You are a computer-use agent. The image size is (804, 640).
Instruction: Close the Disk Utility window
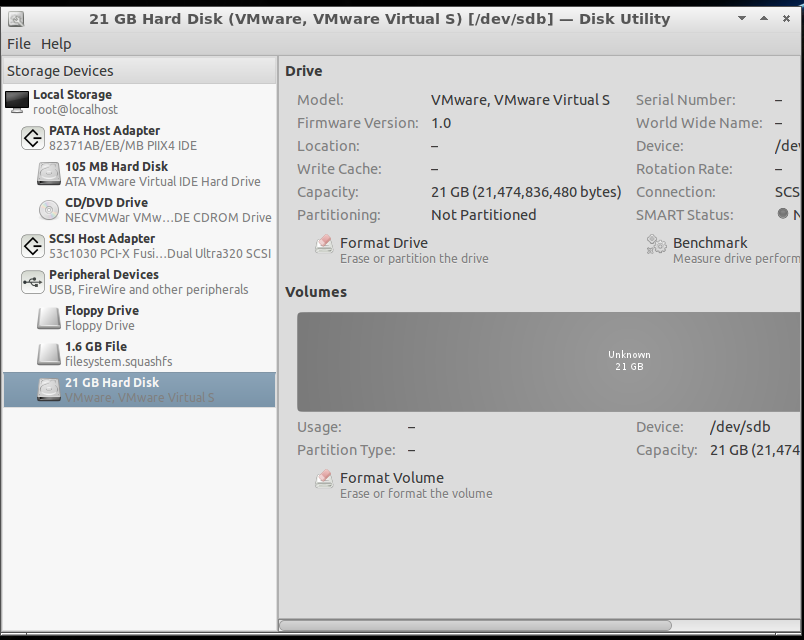(x=786, y=18)
